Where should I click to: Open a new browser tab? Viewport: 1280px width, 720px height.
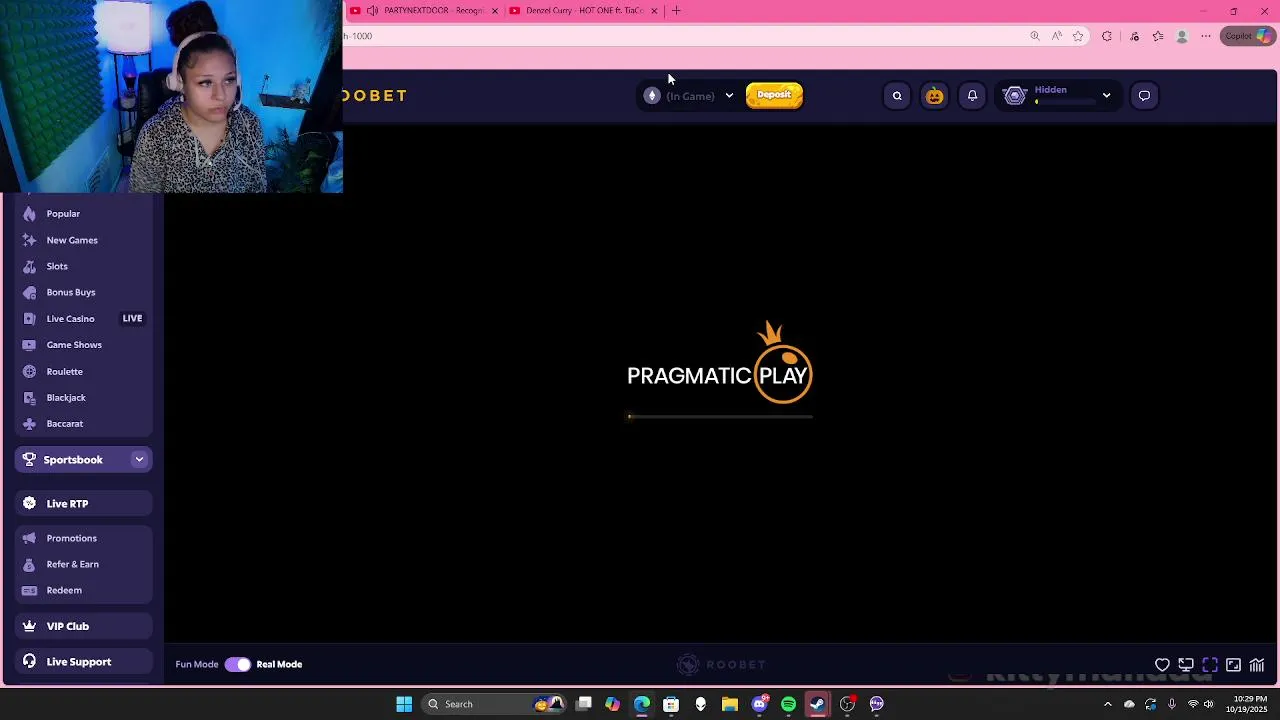[676, 11]
